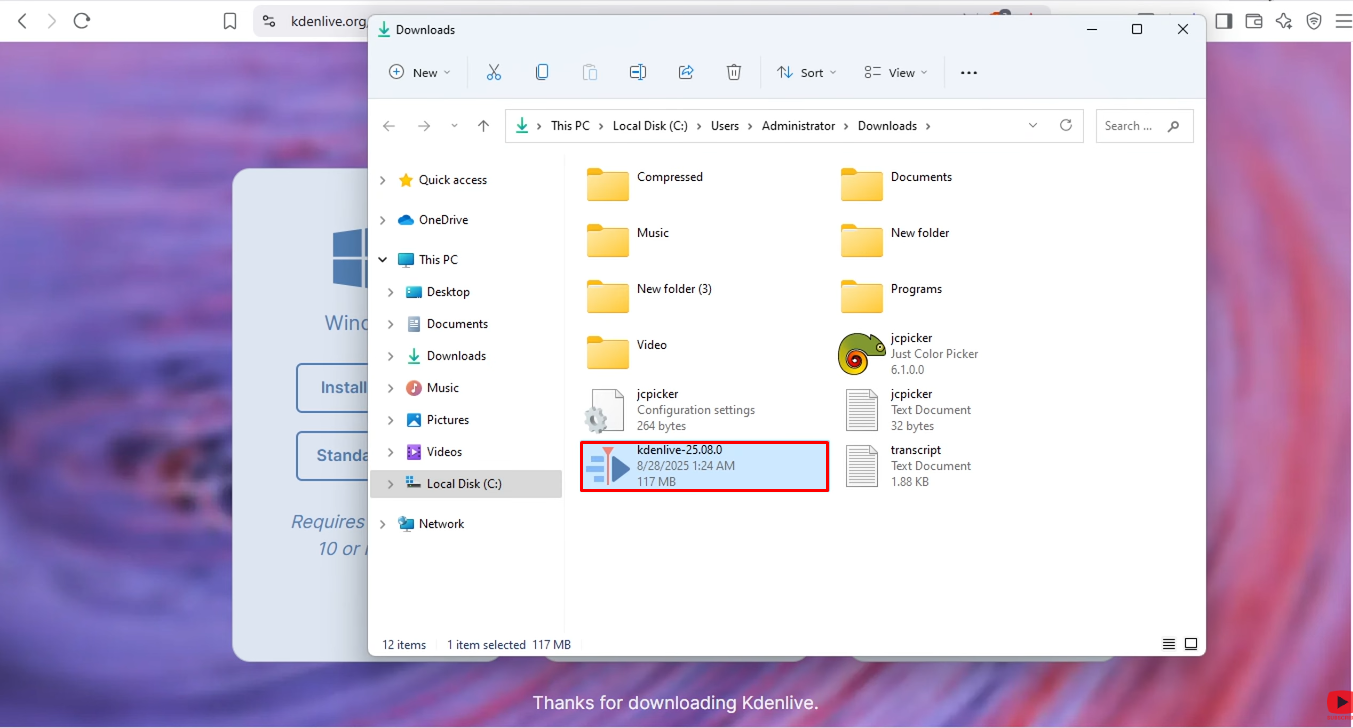The image size is (1353, 728).
Task: Click inside the Search Downloads box
Action: (1135, 125)
